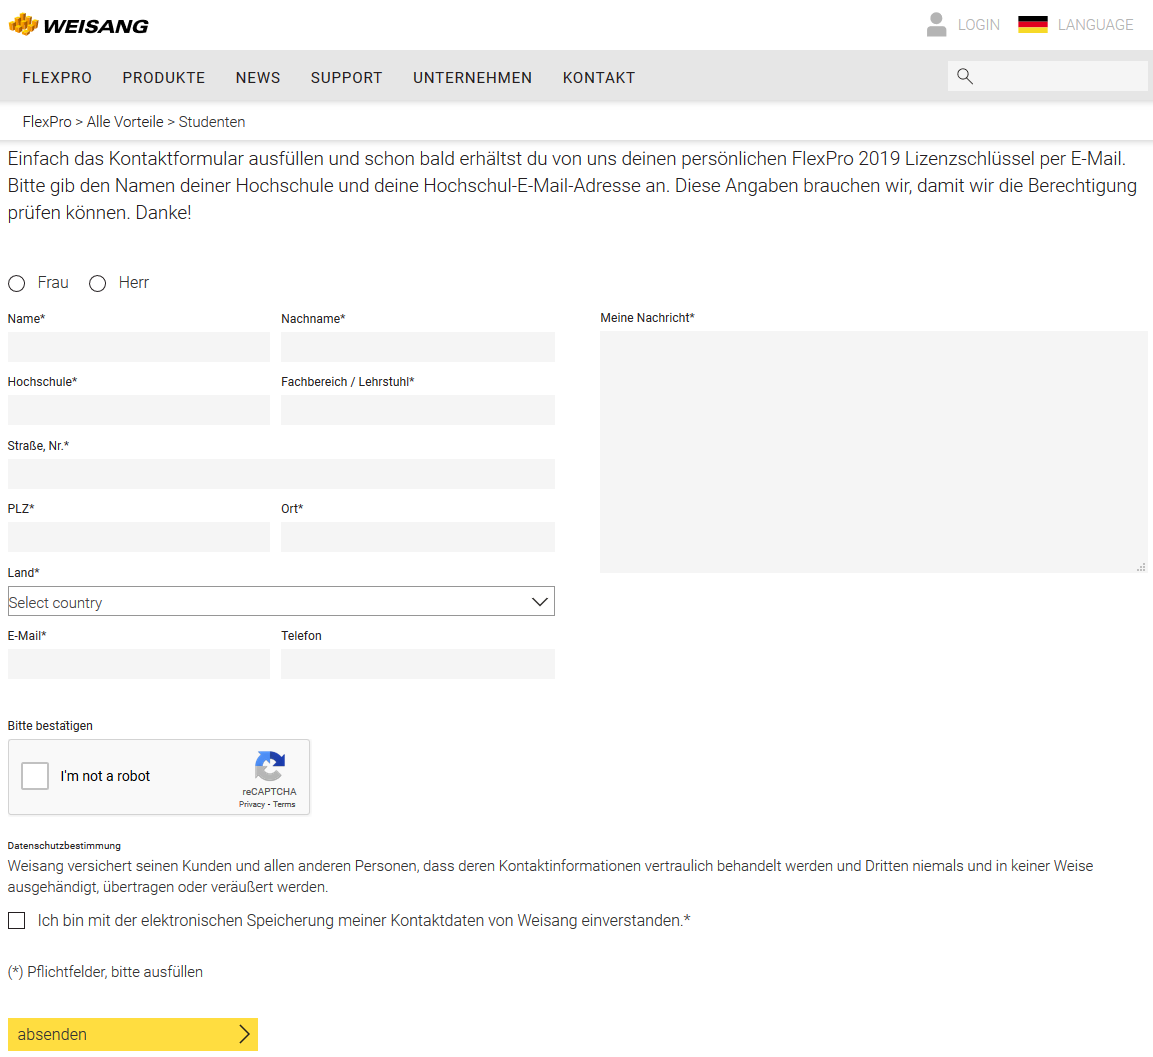
Task: Select the Herr radio button
Action: 97,283
